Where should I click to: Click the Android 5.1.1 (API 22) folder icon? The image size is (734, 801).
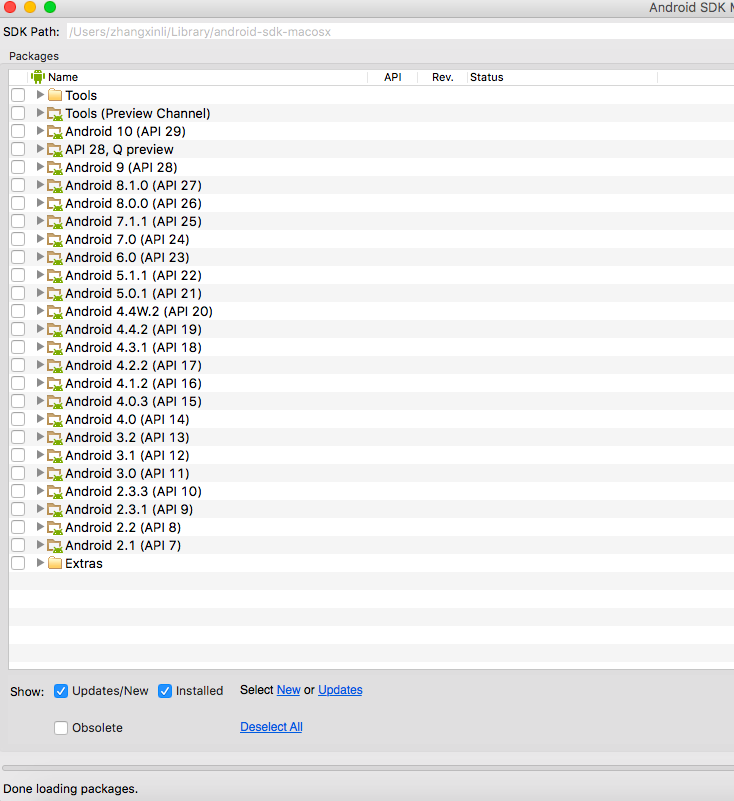[55, 275]
